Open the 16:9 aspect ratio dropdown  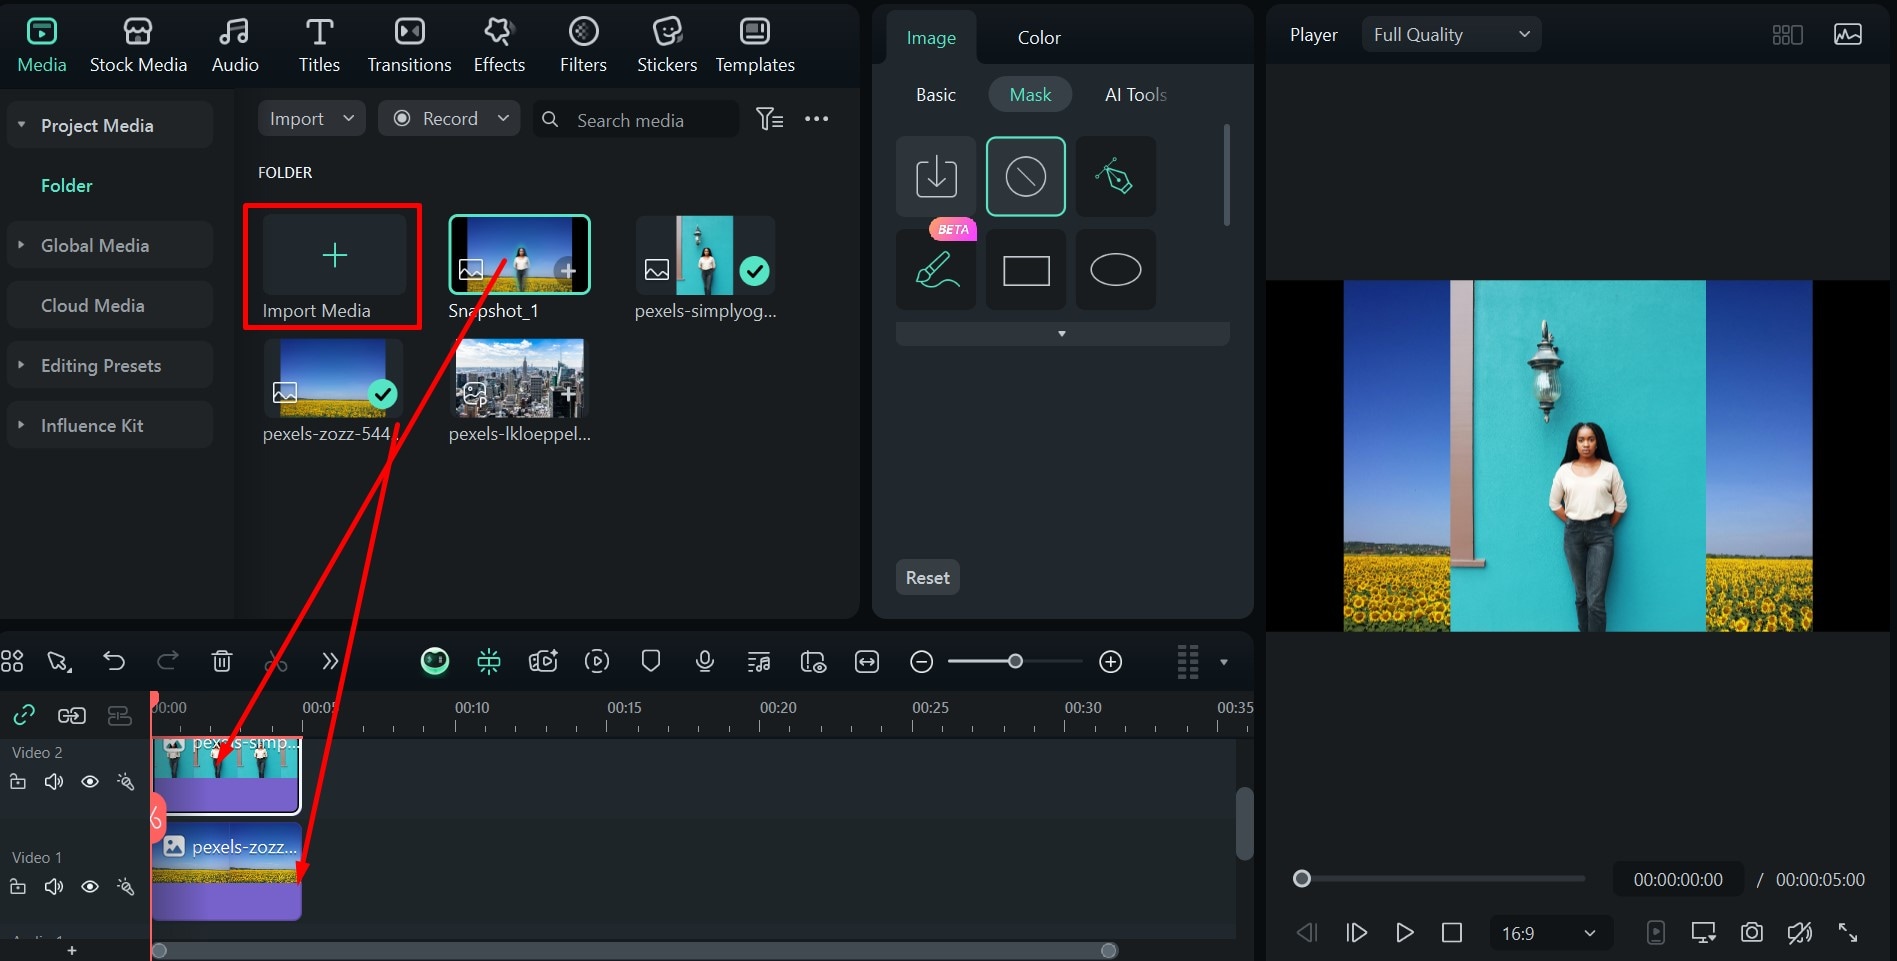1549,933
